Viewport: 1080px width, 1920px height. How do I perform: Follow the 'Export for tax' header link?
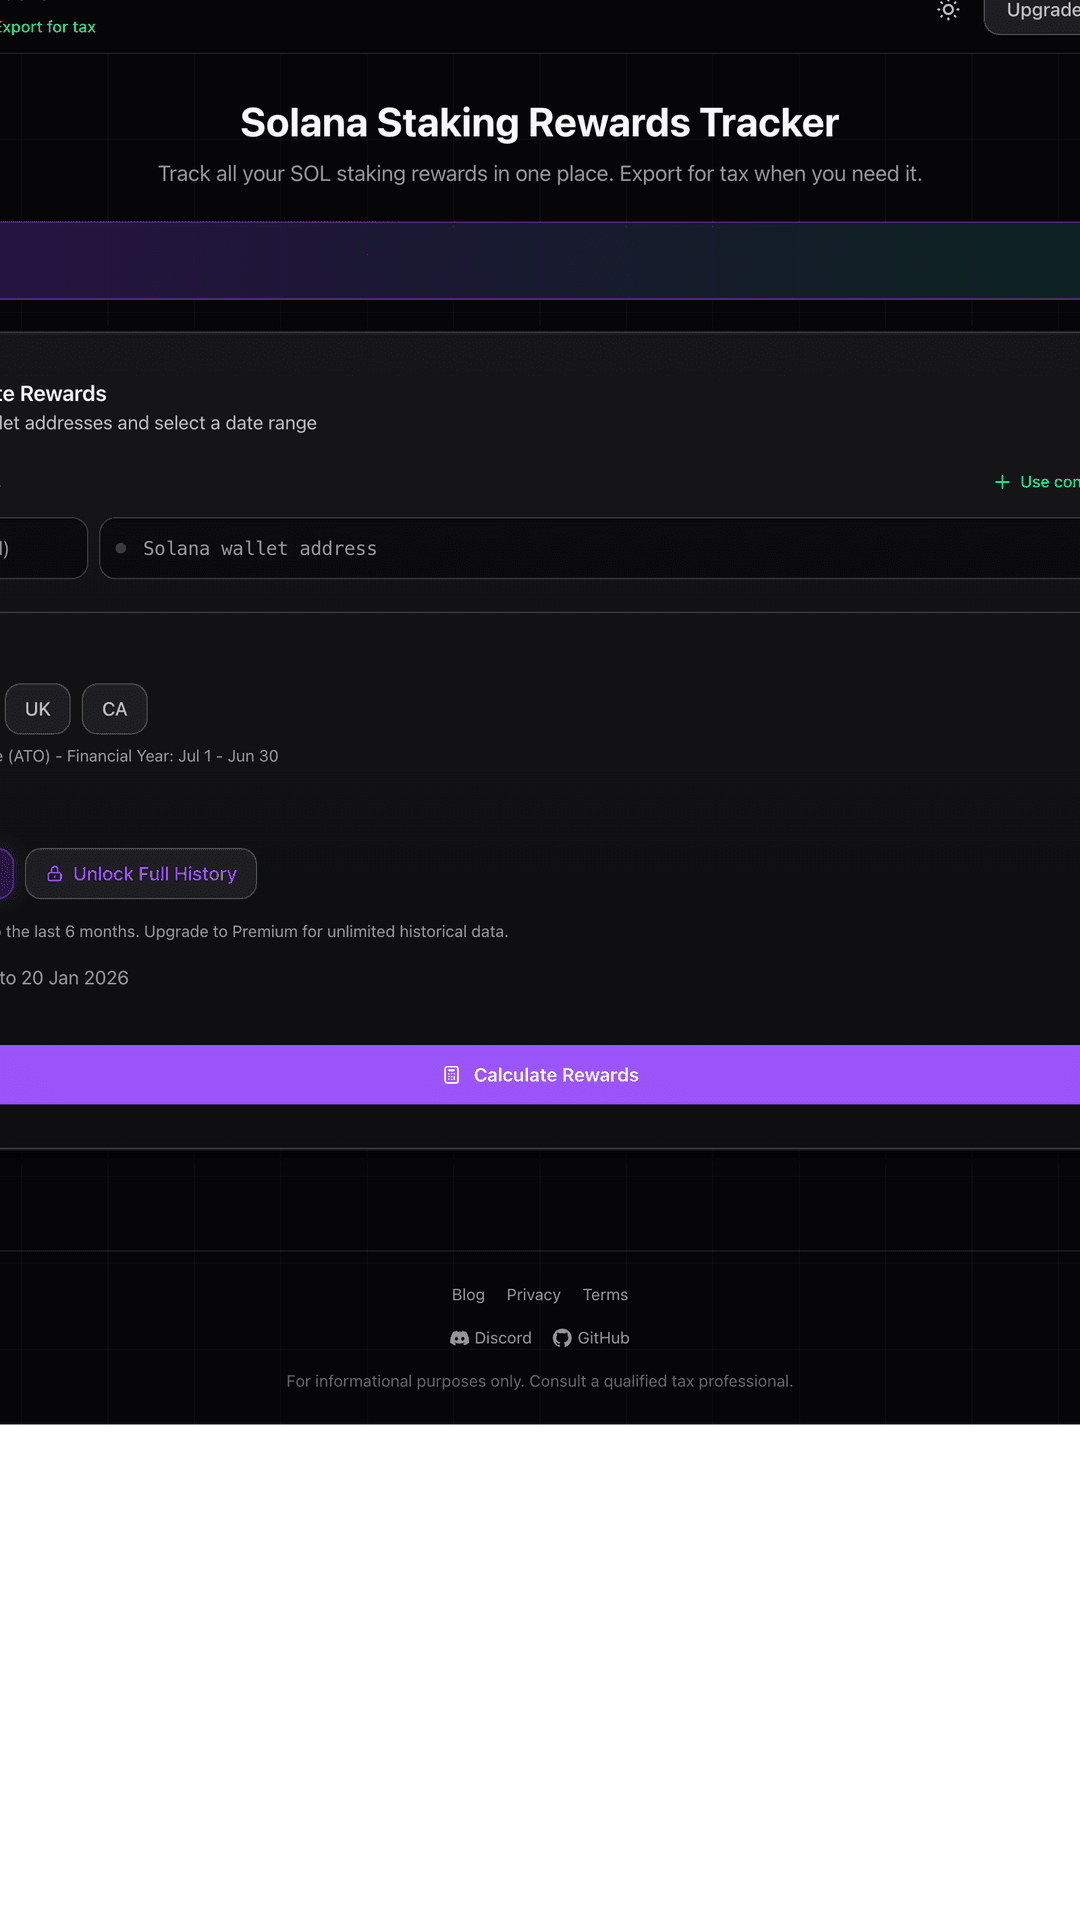pyautogui.click(x=46, y=27)
